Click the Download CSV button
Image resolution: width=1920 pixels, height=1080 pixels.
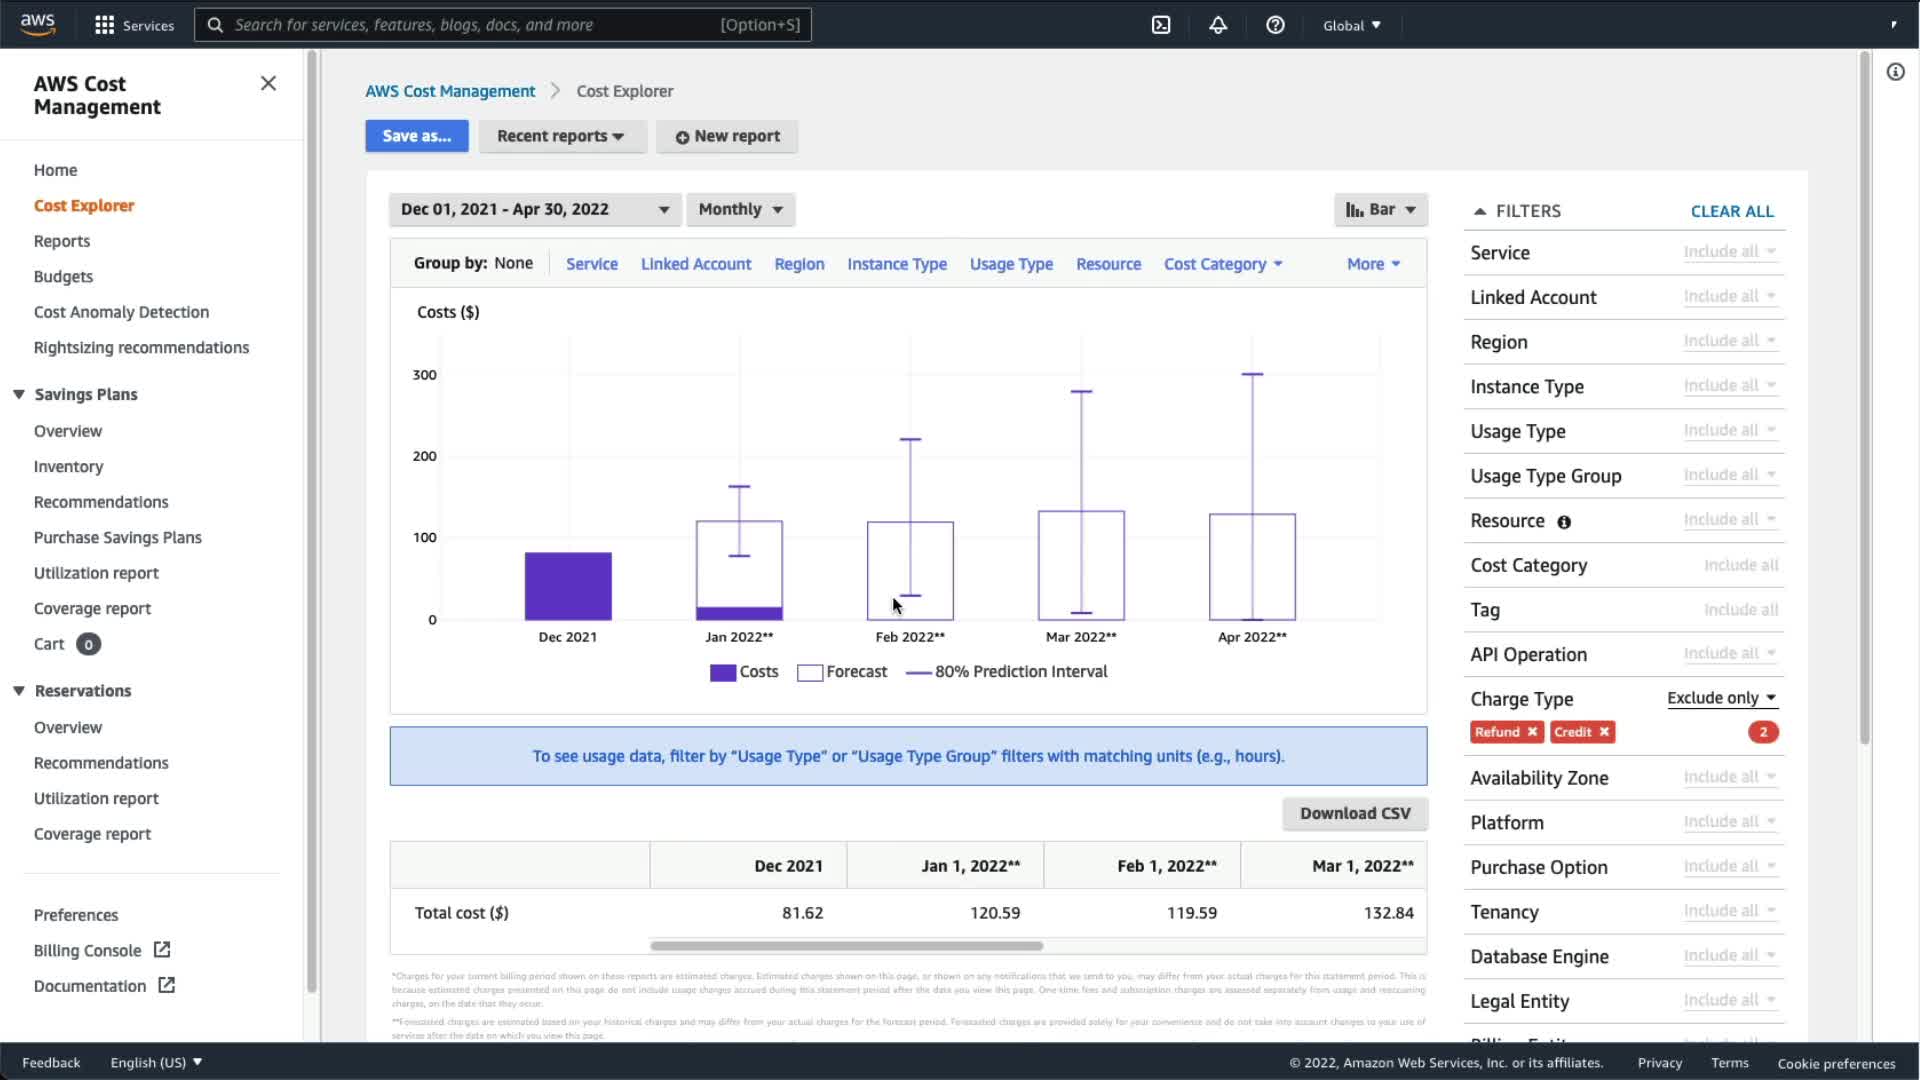click(1354, 813)
